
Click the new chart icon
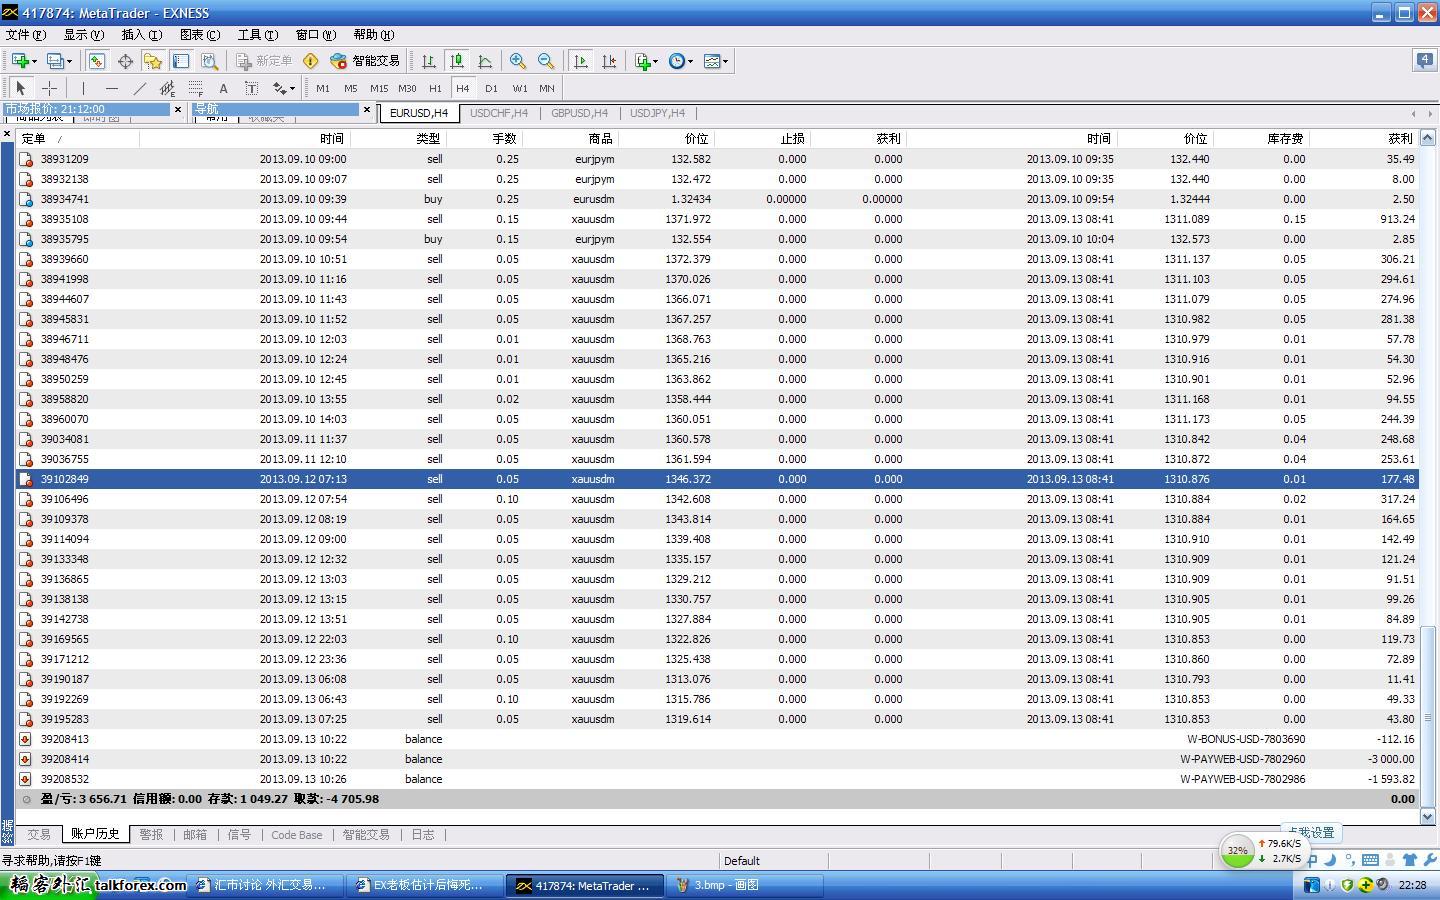[19, 61]
